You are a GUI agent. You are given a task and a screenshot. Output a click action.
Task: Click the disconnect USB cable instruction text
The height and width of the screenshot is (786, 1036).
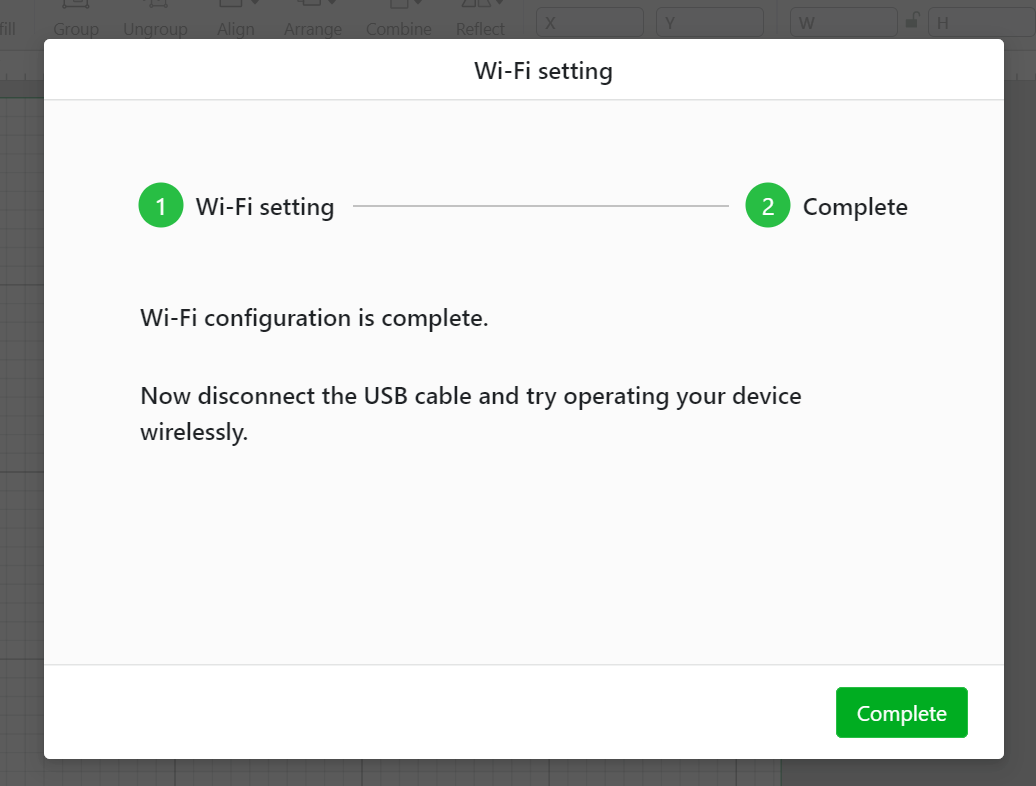click(x=470, y=413)
